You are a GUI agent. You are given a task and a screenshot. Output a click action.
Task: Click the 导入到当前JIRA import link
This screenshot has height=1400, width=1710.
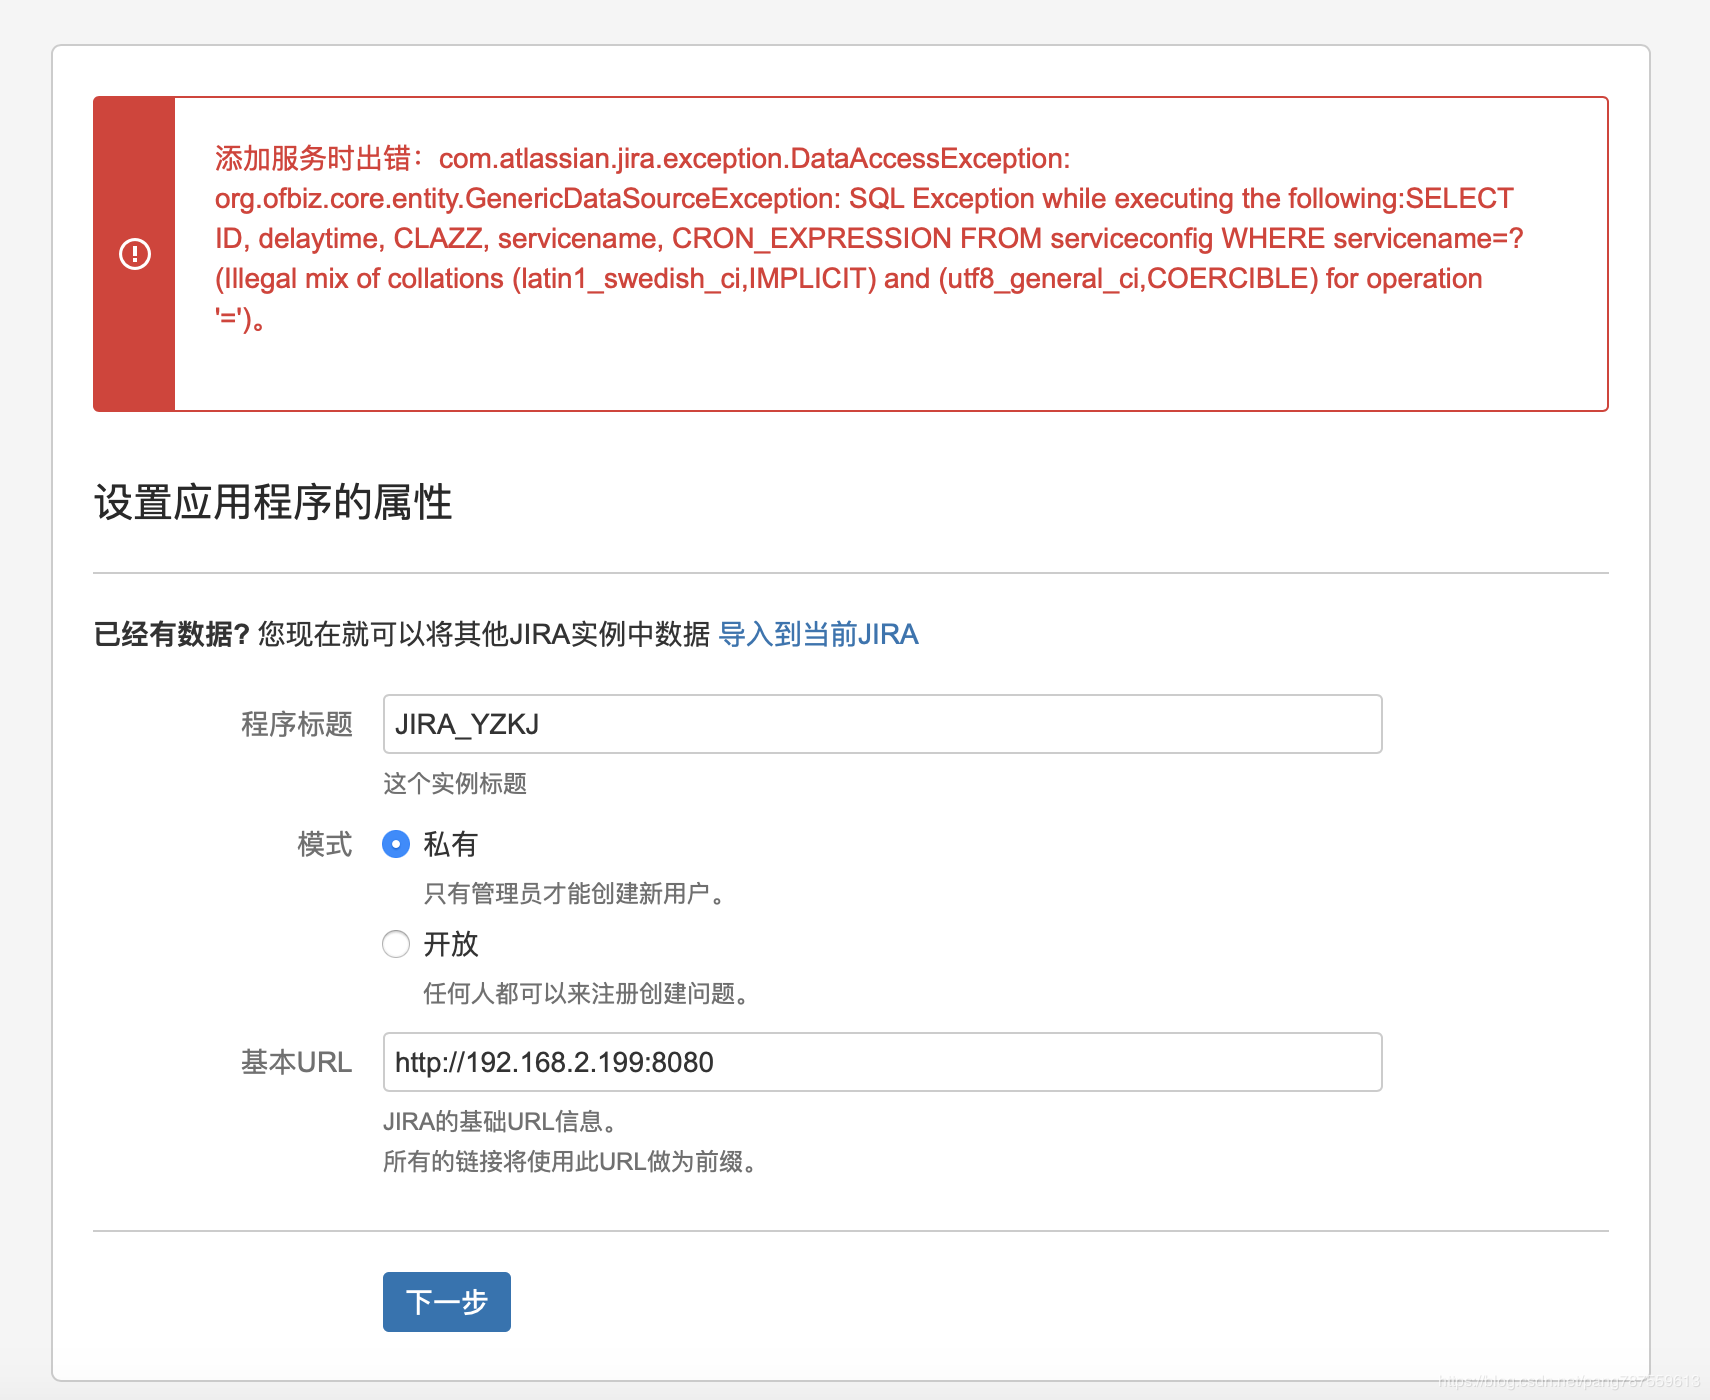(818, 634)
